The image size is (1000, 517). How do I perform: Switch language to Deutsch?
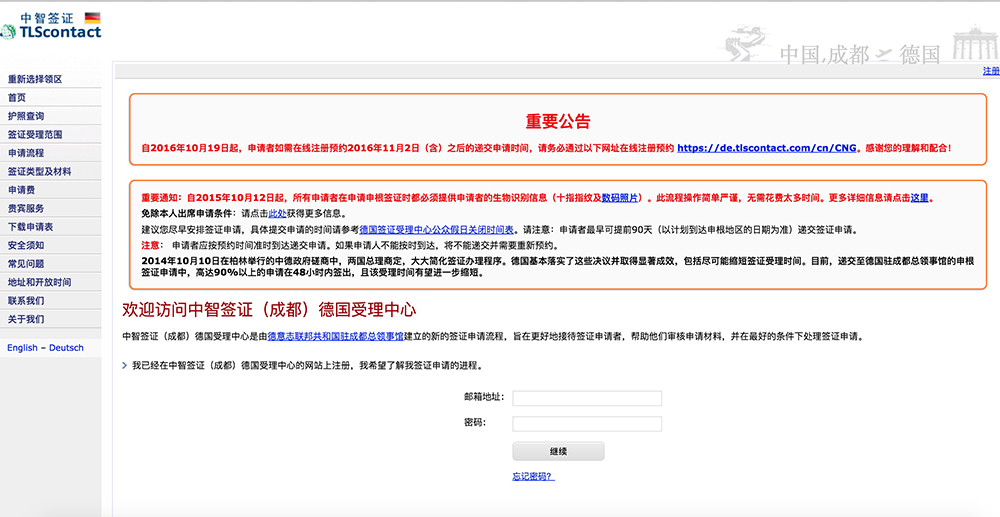coord(66,348)
